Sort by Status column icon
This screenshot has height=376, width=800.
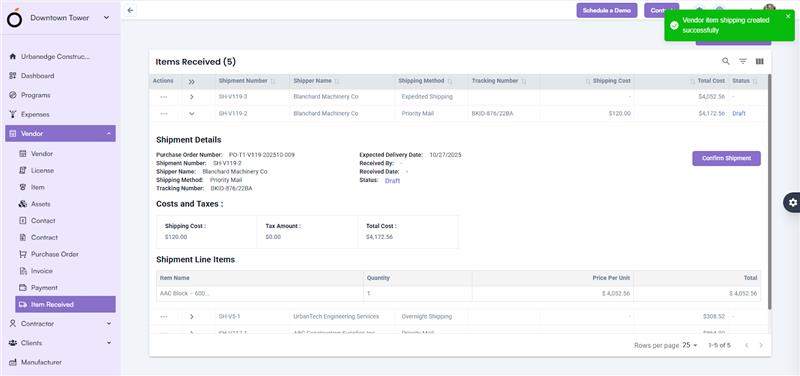755,82
